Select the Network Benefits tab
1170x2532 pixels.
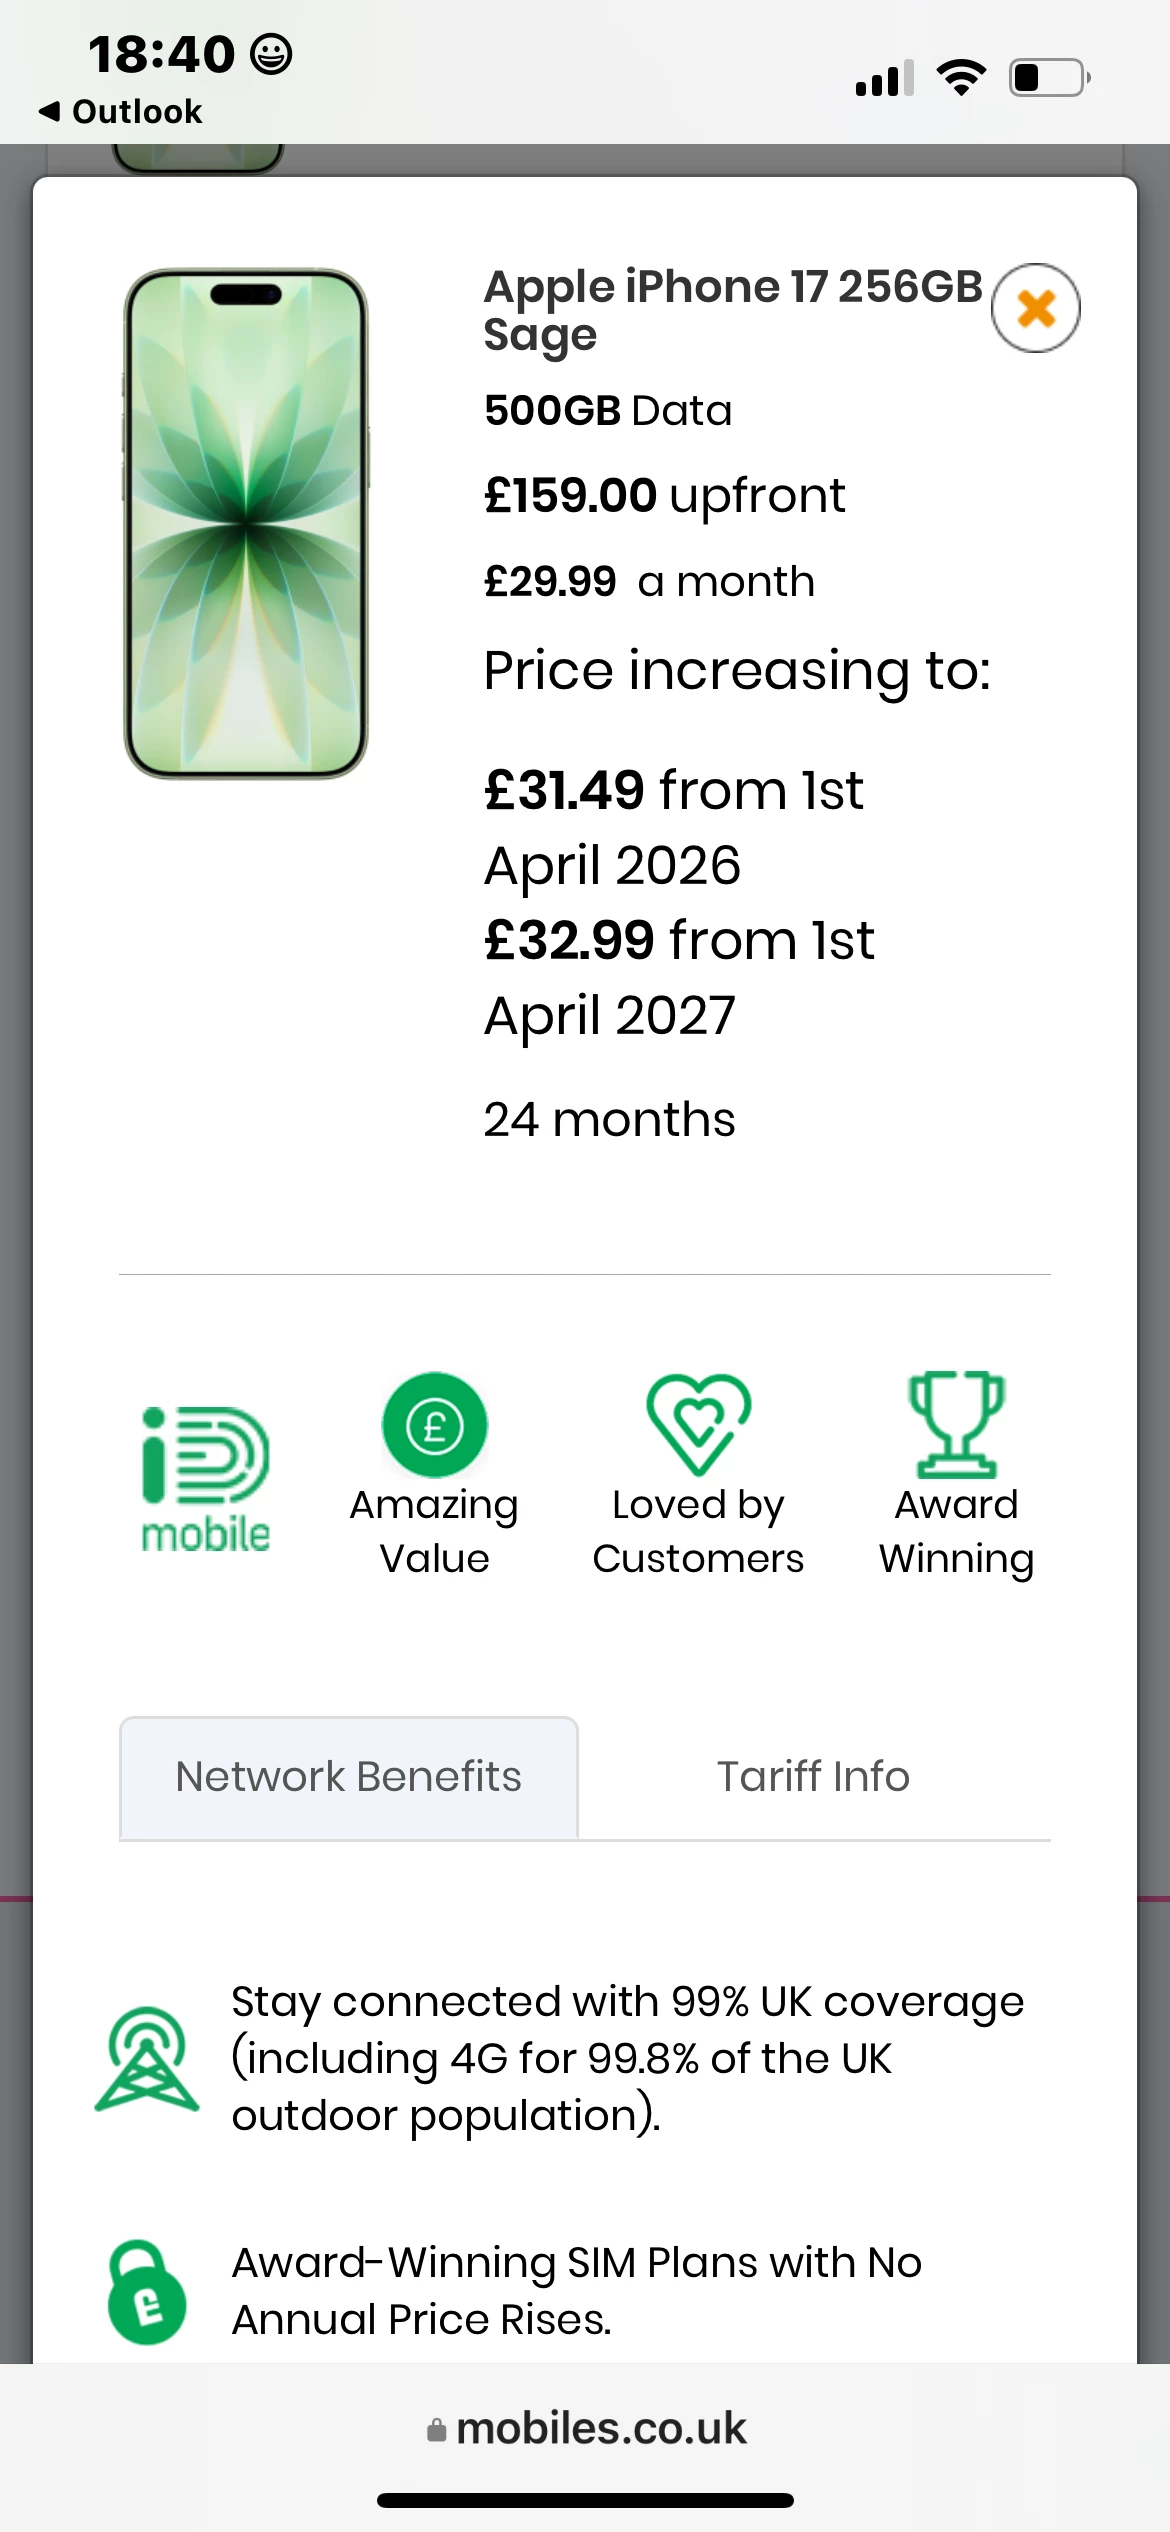(x=348, y=1777)
